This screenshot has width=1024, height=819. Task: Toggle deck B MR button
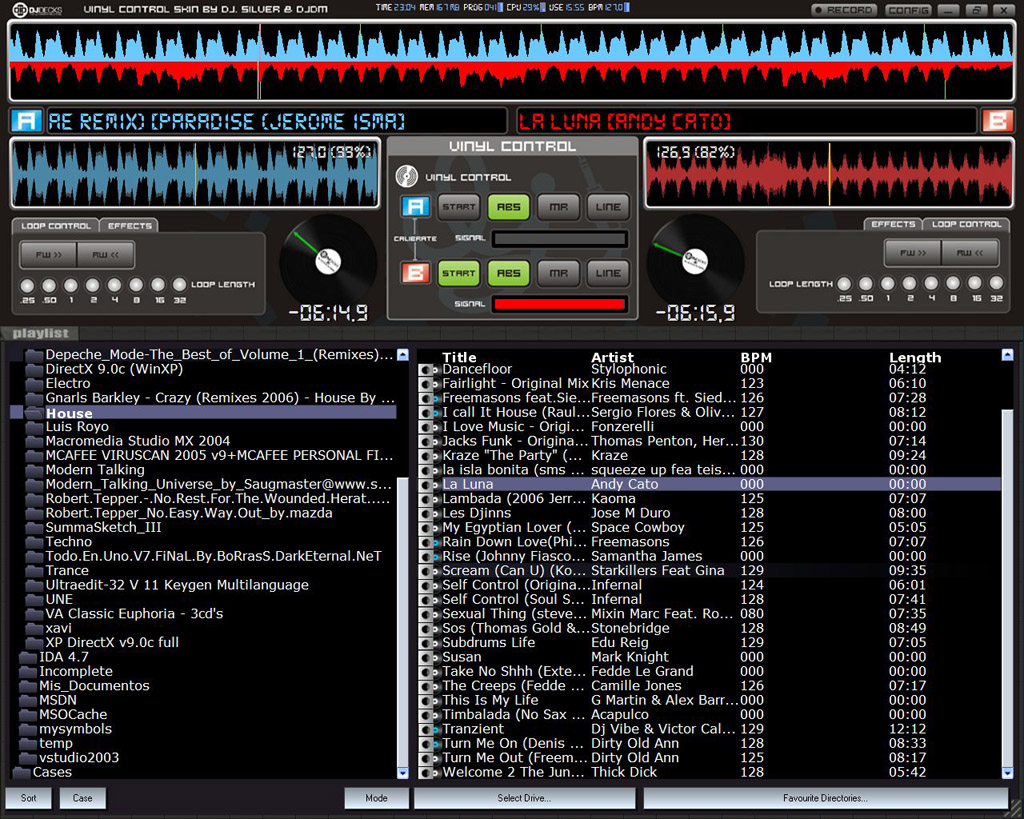558,274
